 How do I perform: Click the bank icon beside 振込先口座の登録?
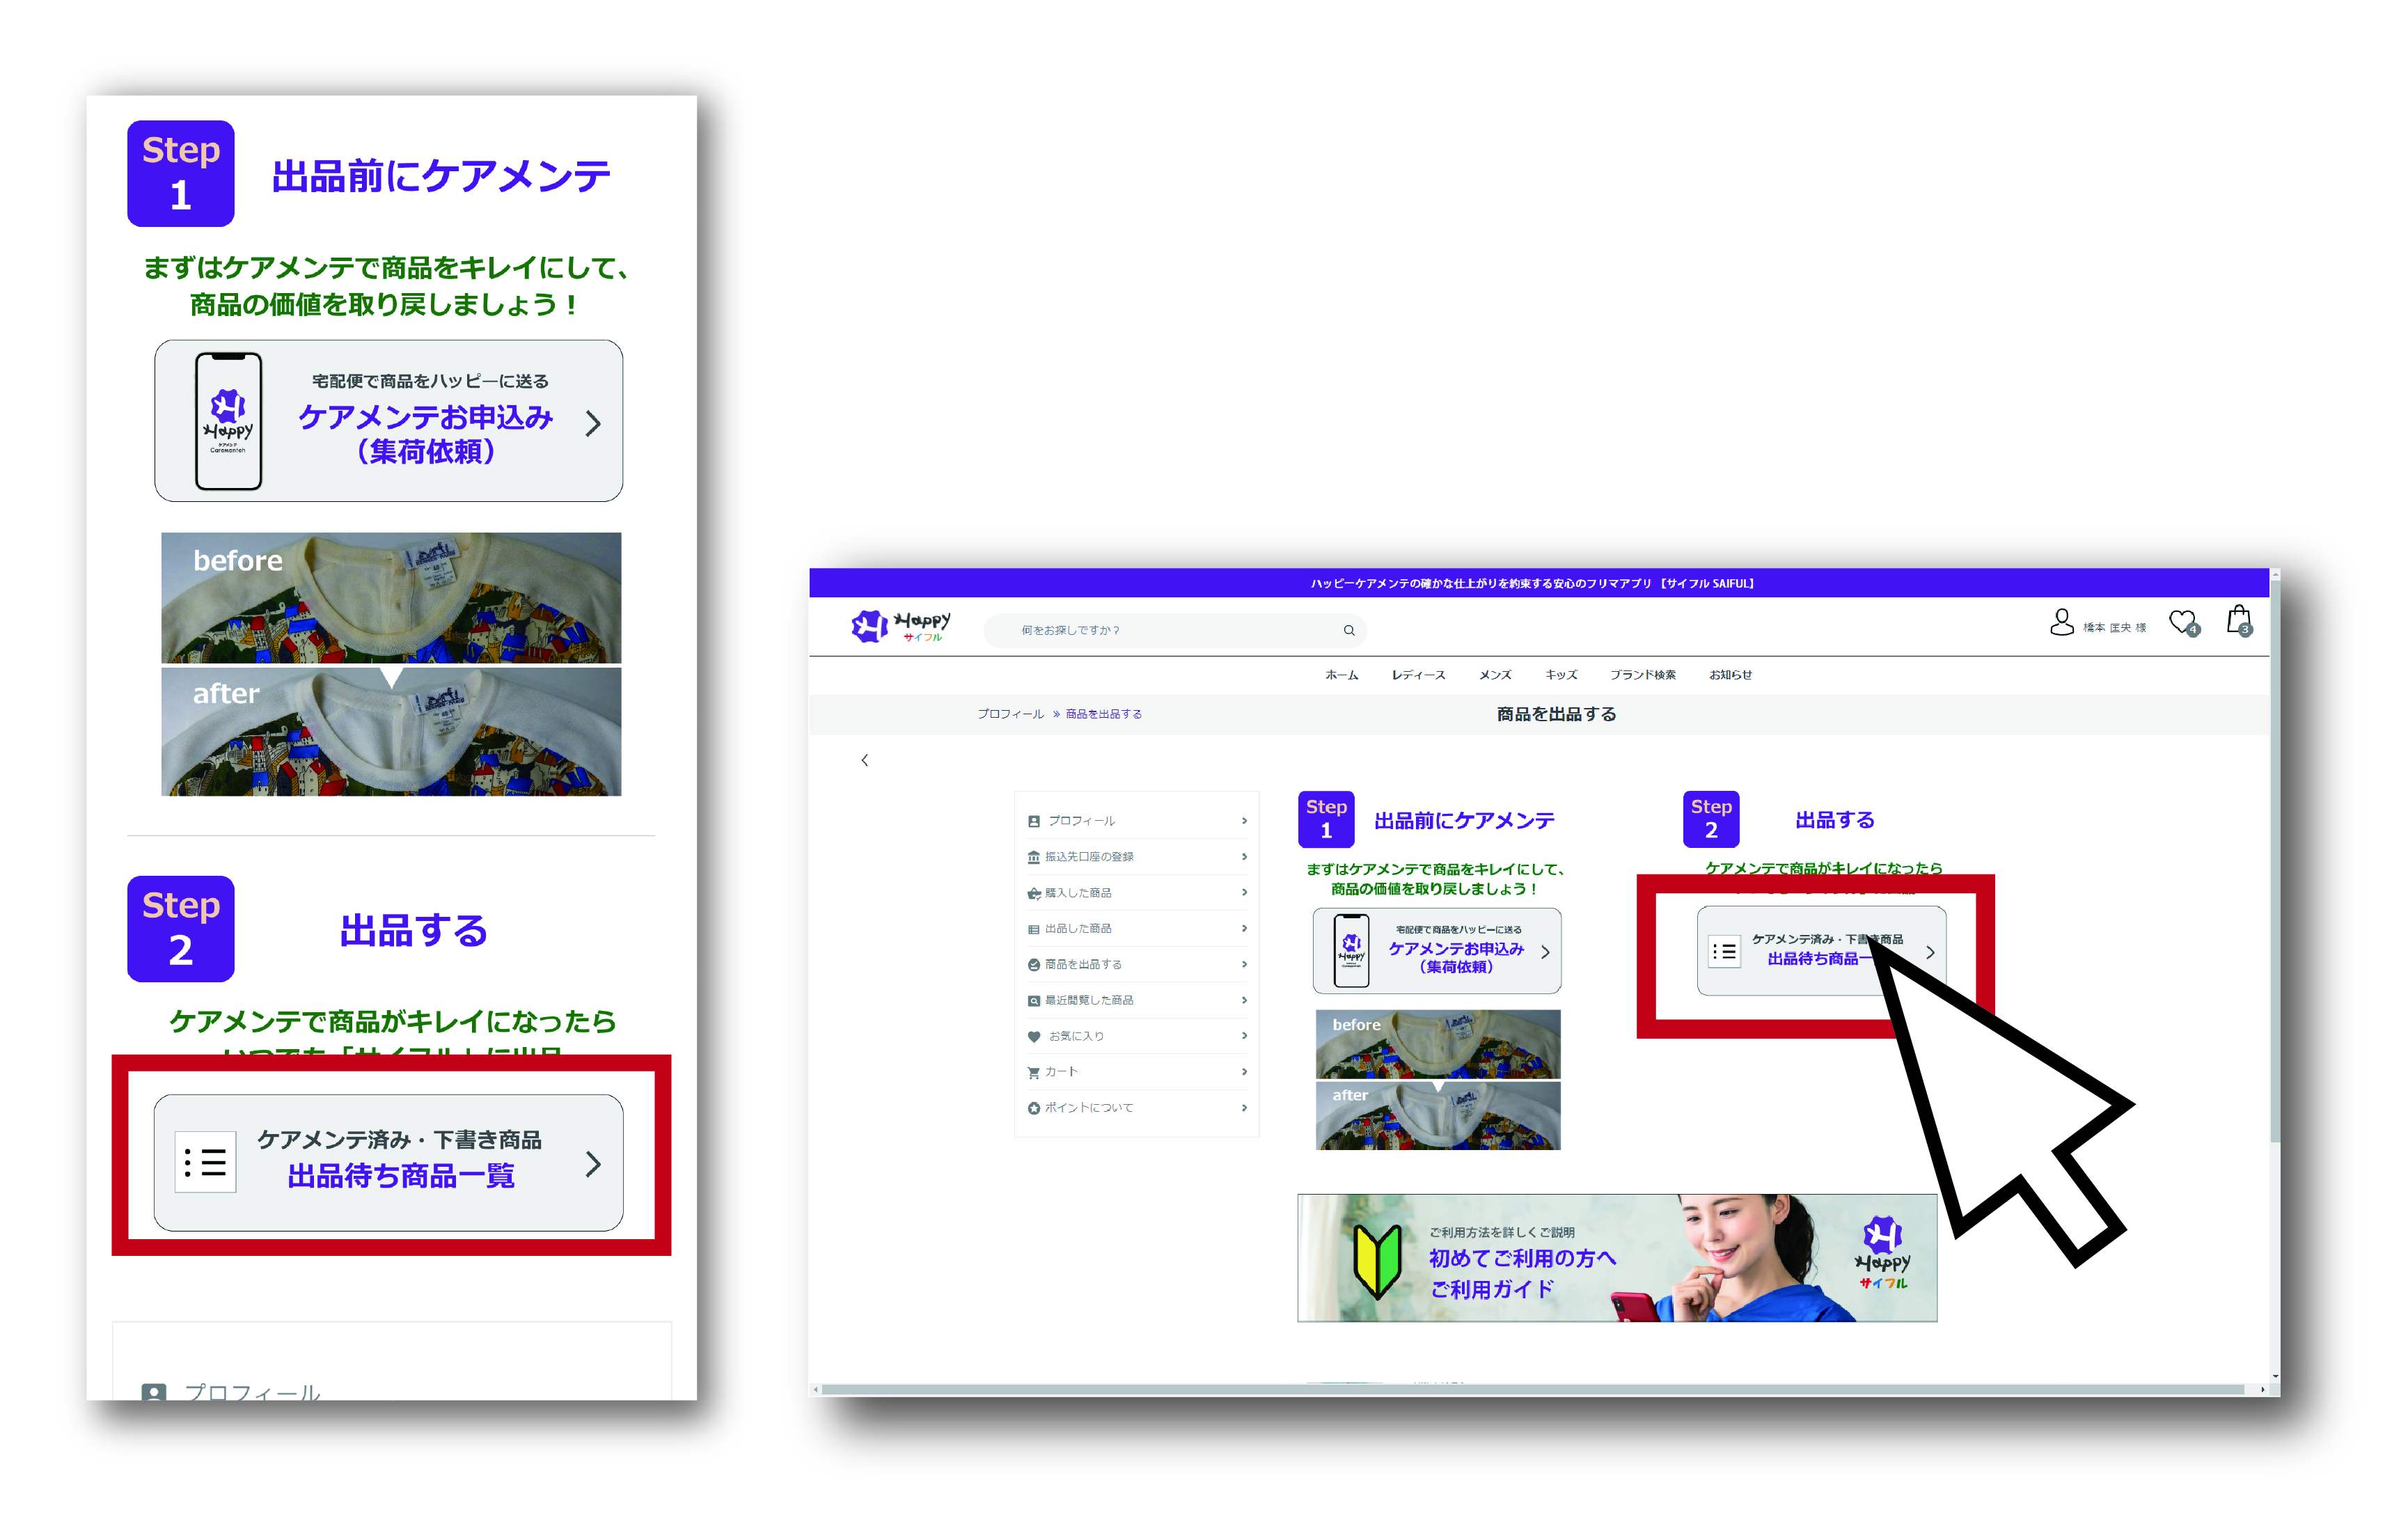pos(1034,857)
